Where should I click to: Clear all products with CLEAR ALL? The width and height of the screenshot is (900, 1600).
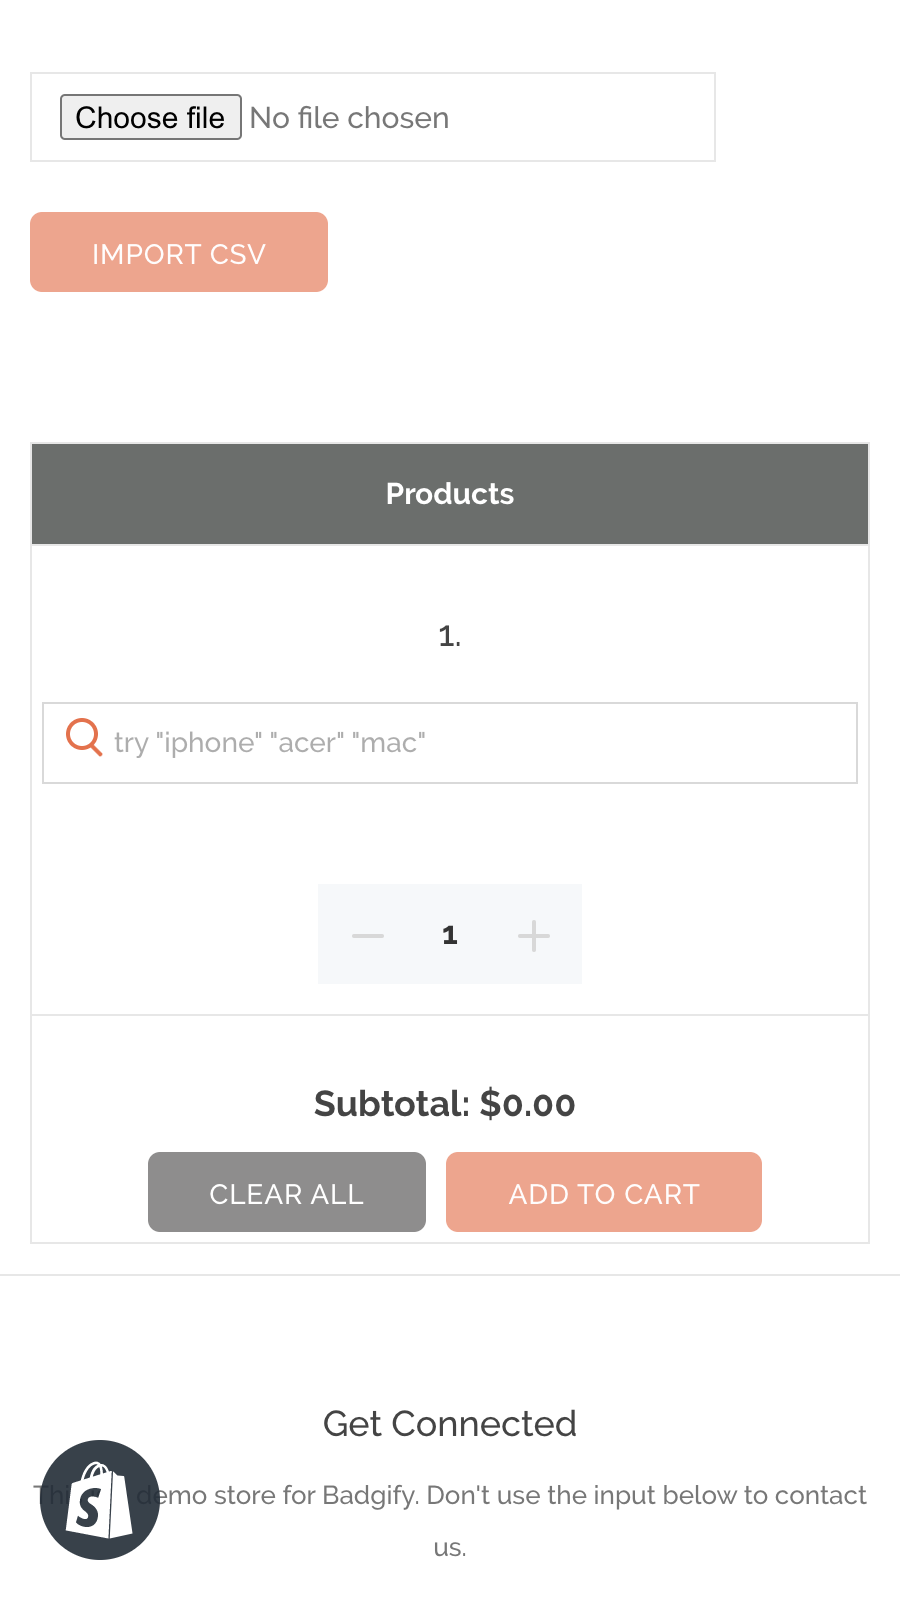286,1192
